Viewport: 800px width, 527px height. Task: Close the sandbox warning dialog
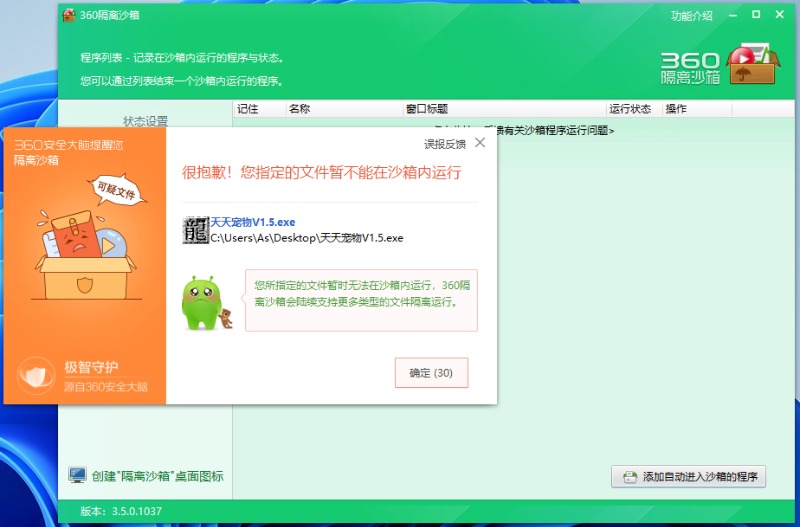click(480, 143)
